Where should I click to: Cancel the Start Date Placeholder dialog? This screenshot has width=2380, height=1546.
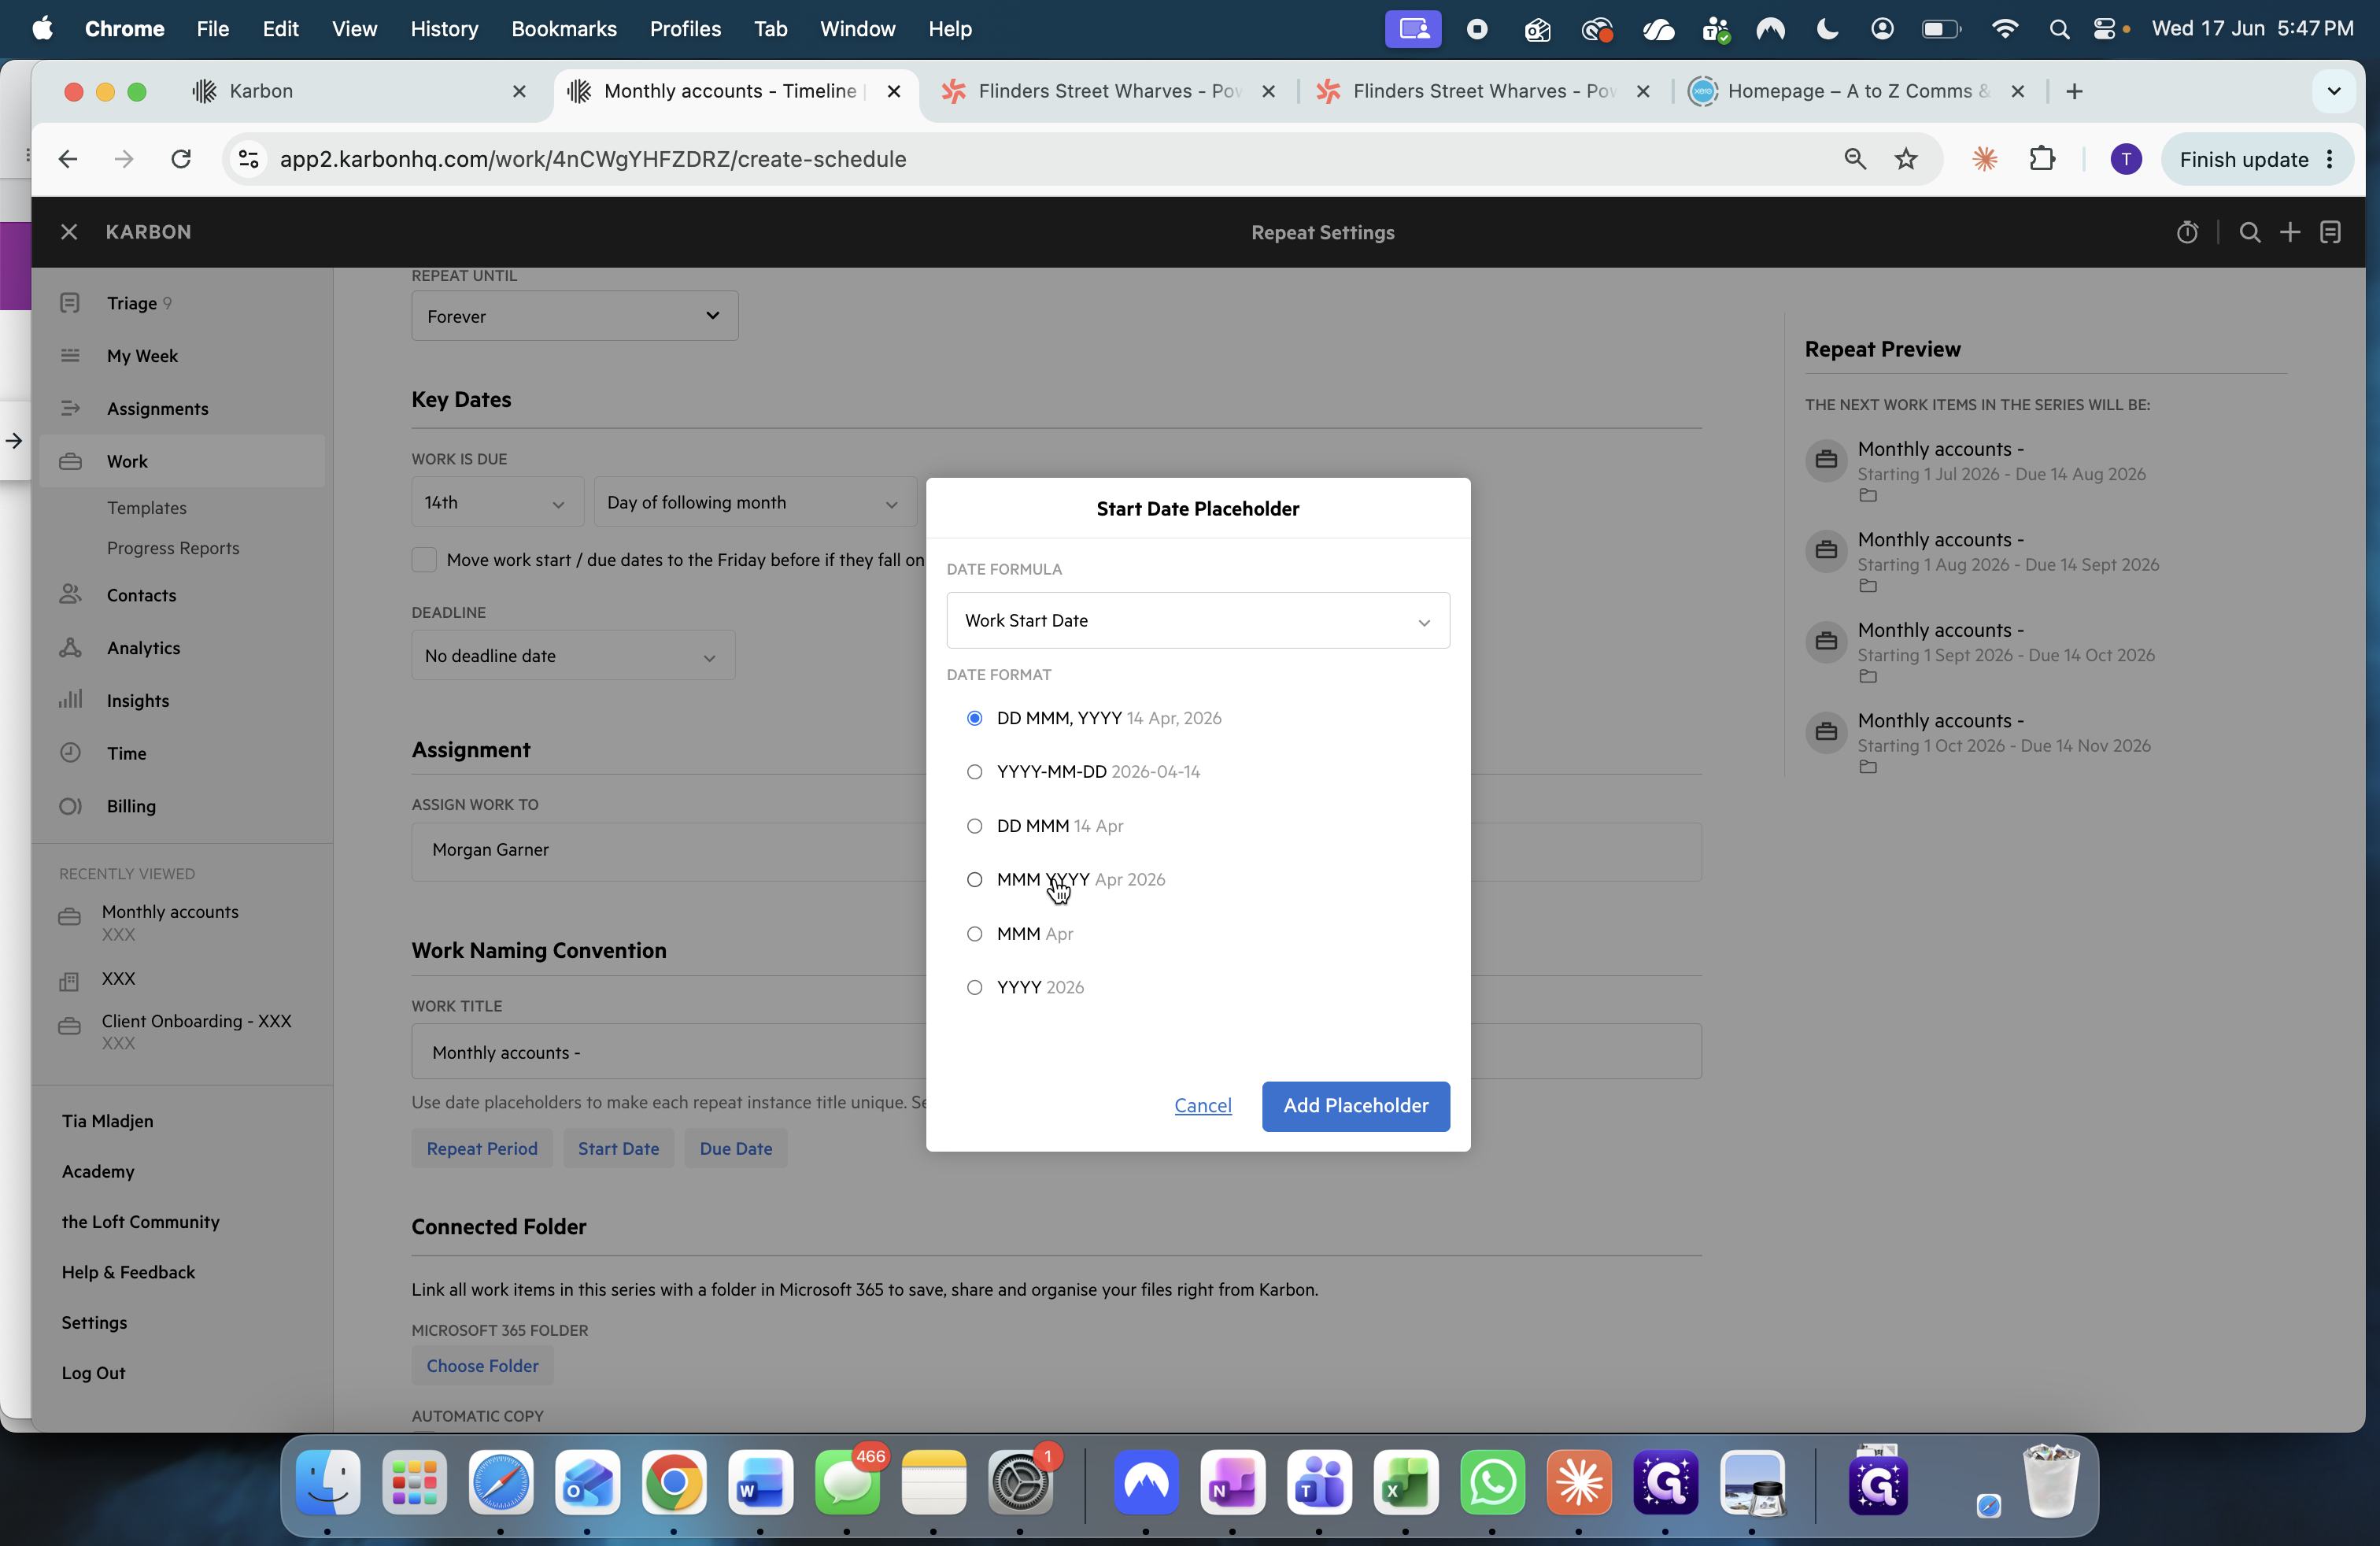point(1203,1106)
